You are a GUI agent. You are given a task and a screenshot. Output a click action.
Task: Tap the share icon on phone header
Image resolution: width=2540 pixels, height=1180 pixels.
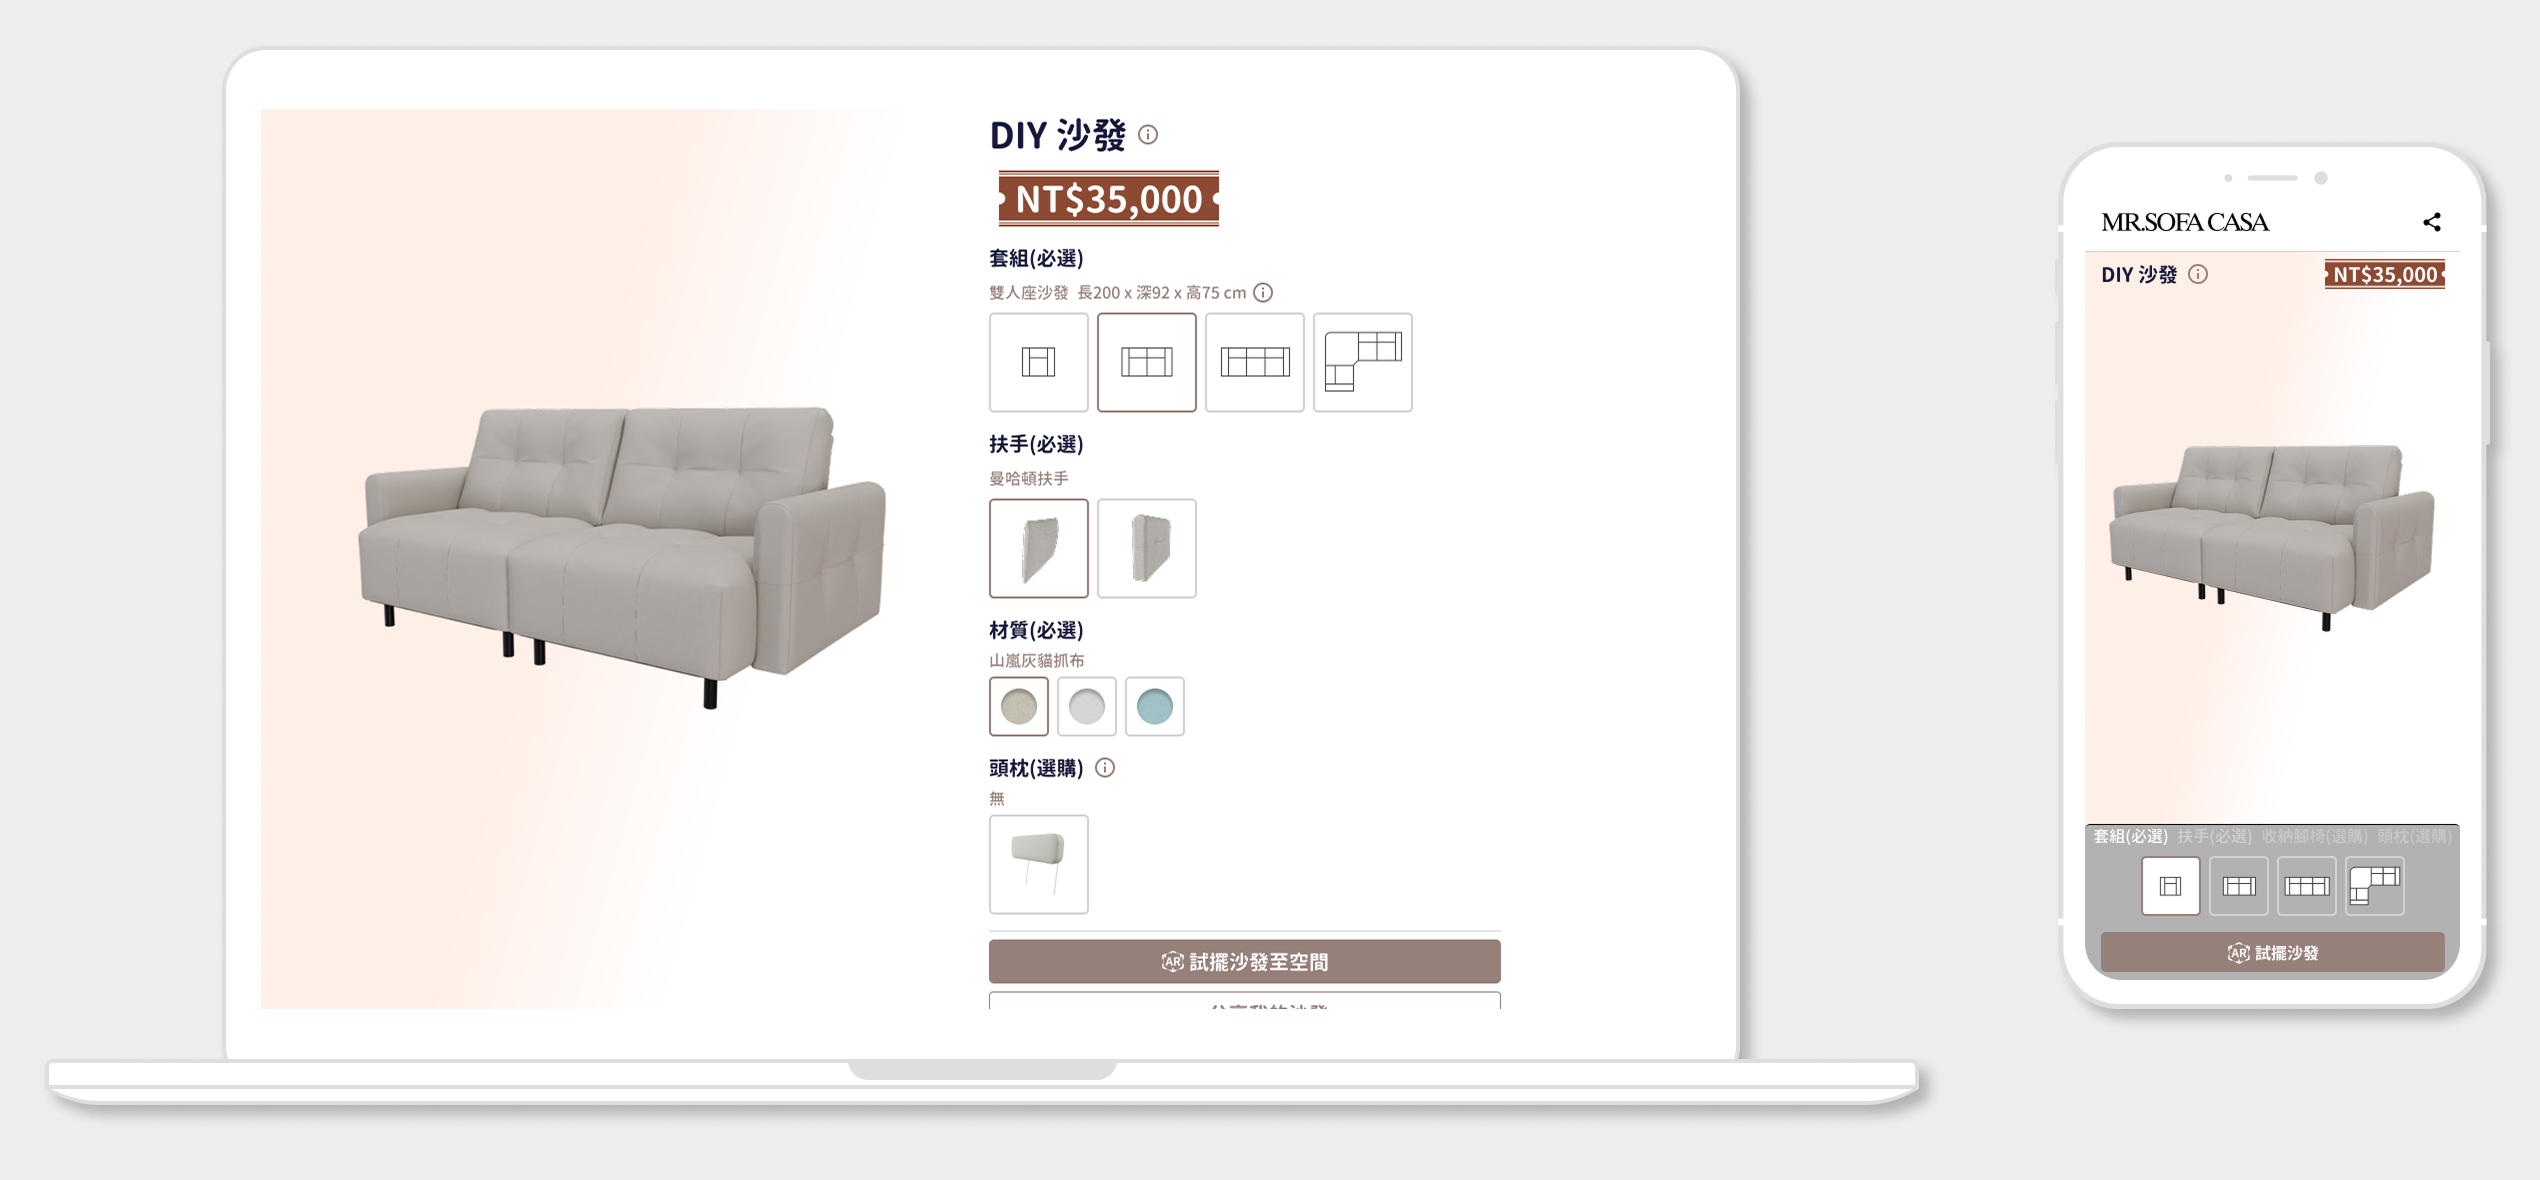(x=2431, y=222)
